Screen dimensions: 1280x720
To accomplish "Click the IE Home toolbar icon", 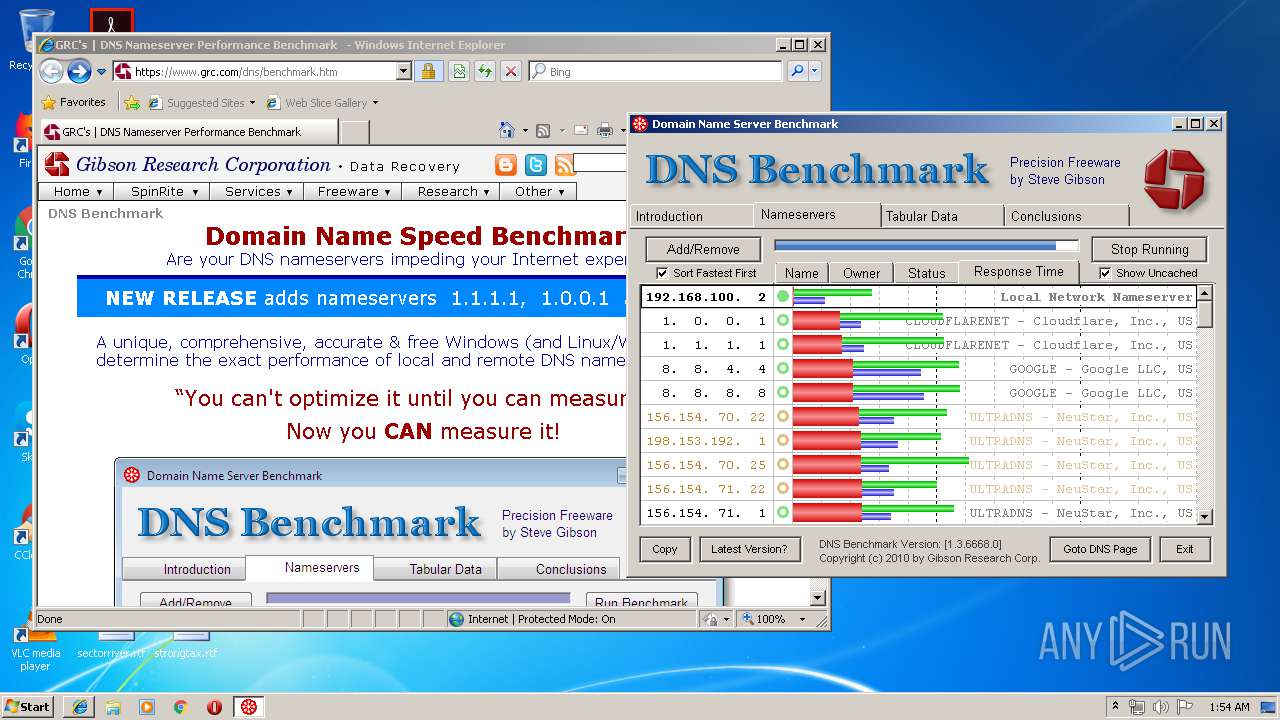I will 507,130.
